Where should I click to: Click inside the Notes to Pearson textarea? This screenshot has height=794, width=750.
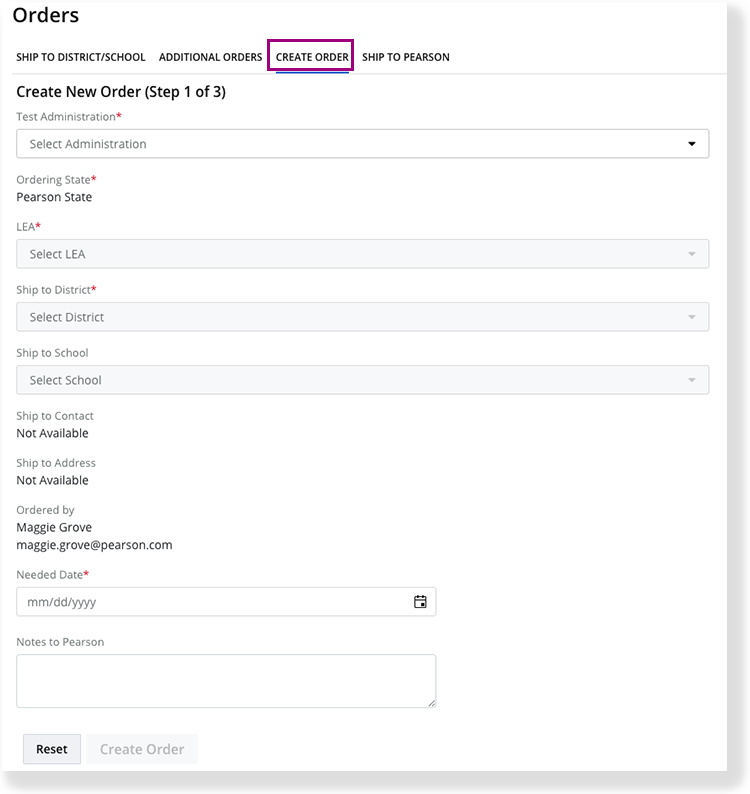point(226,681)
